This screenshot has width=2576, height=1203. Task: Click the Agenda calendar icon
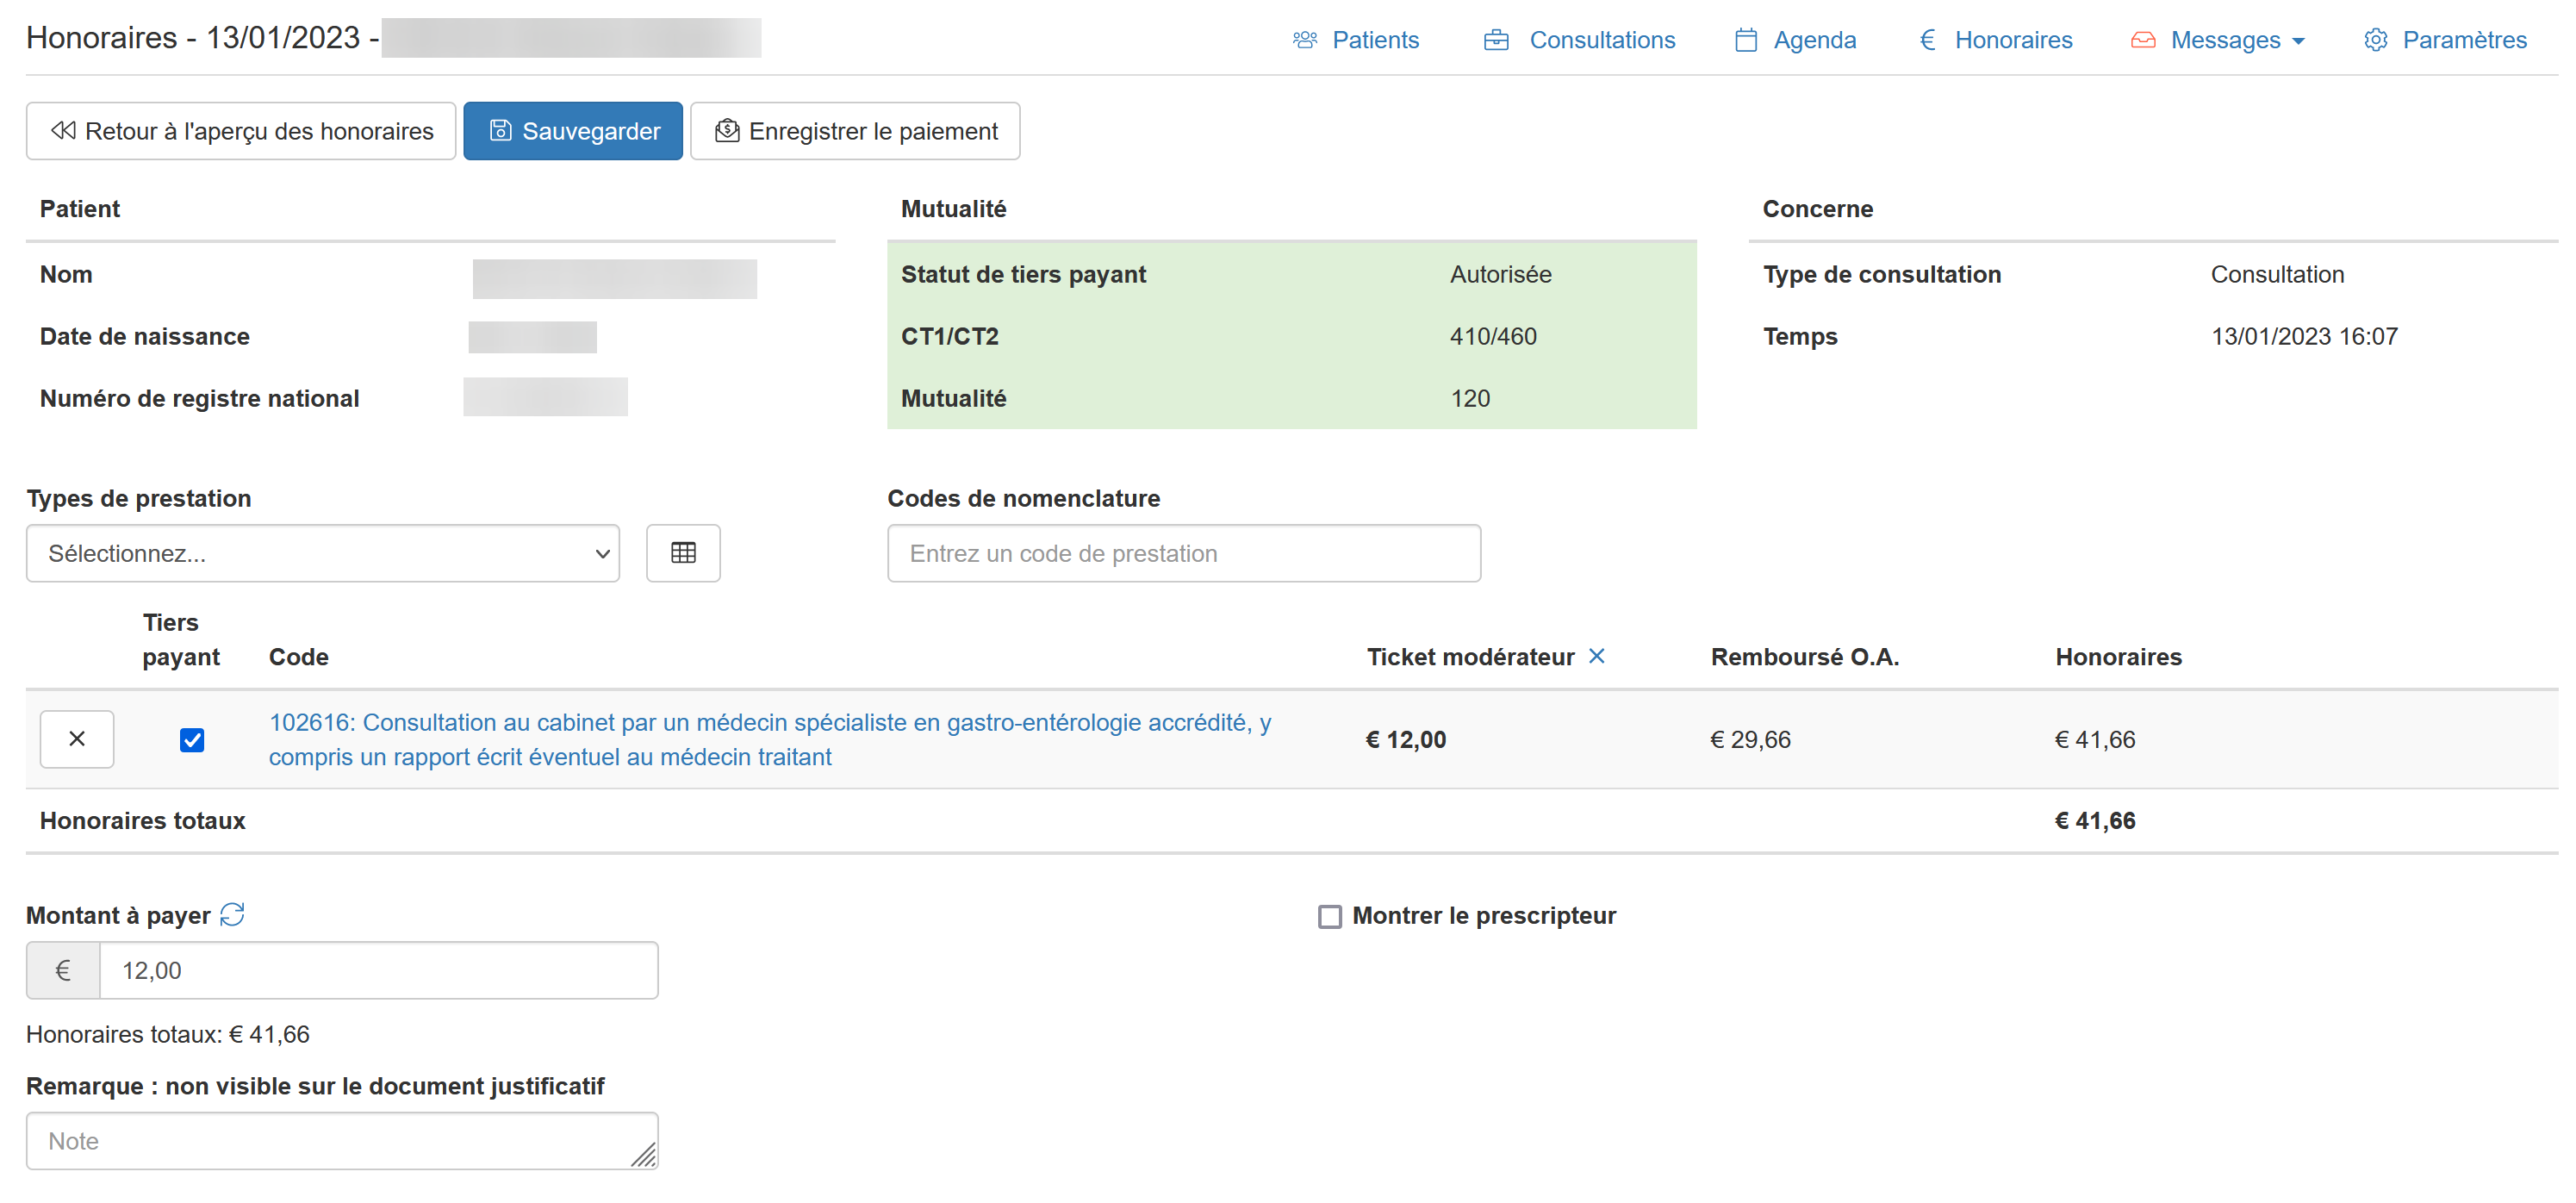(1745, 40)
